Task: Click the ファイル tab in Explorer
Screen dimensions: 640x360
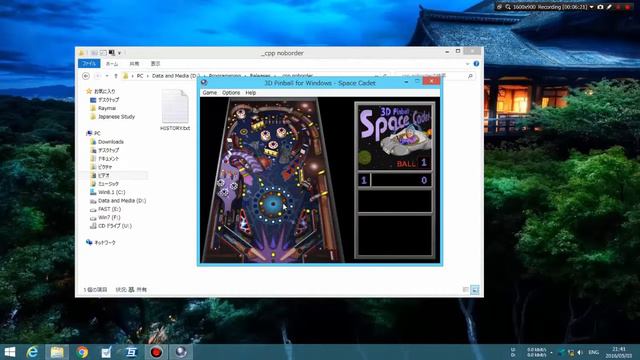Action: (89, 64)
